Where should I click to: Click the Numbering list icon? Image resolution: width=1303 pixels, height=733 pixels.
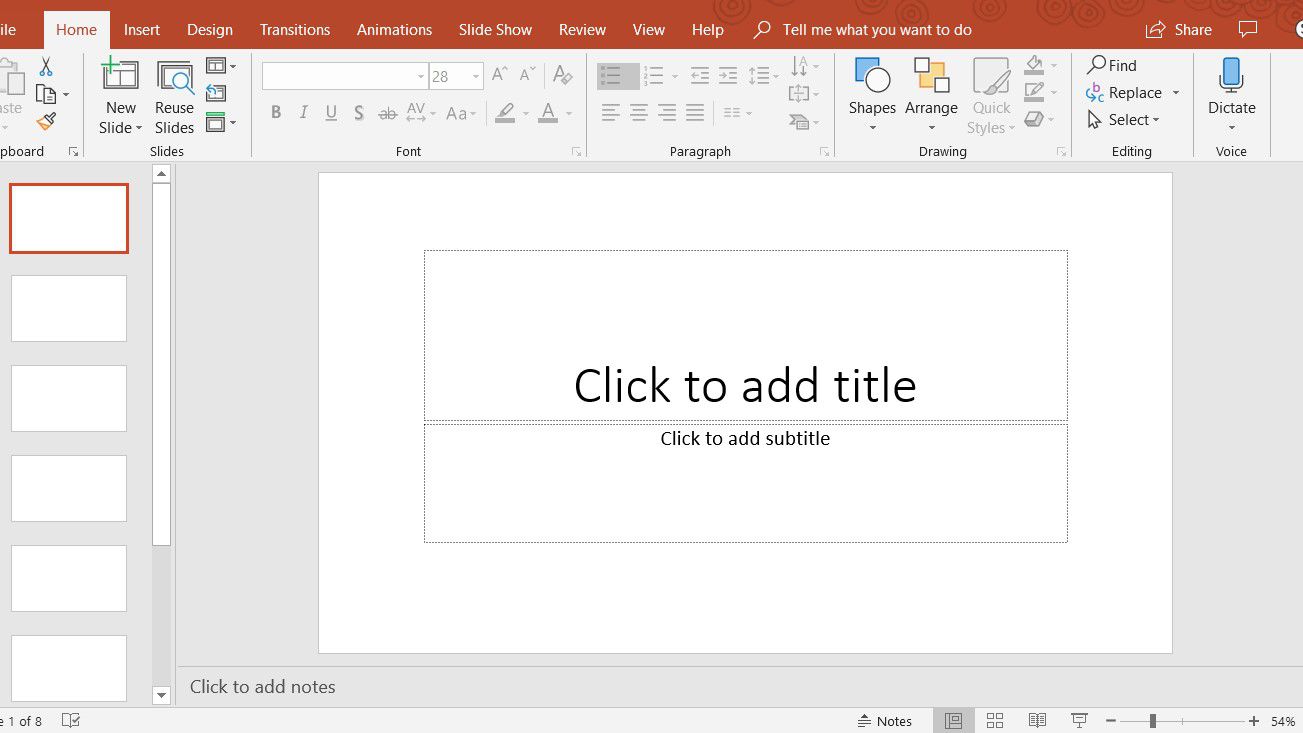[653, 75]
